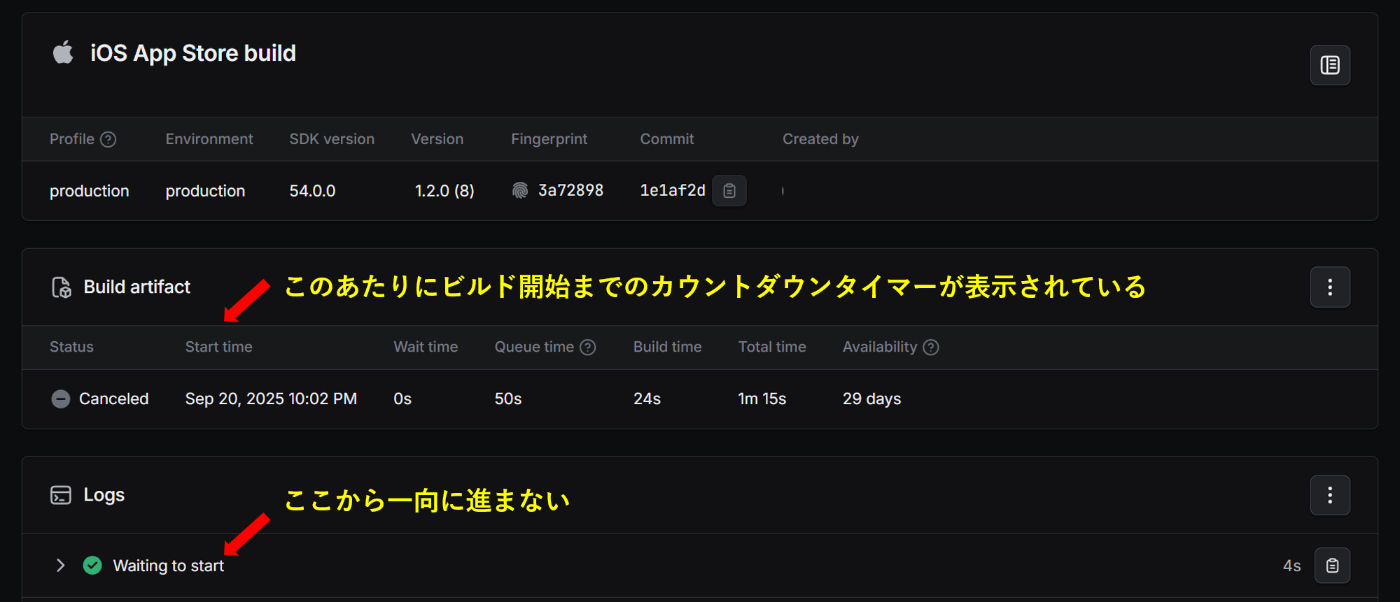Open the sidebar panel icon button at top right
Screen dimensions: 1400x602
[1330, 65]
